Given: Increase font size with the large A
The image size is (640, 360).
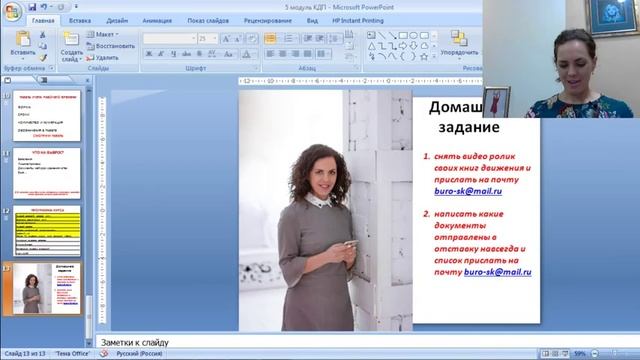Looking at the screenshot, I should pyautogui.click(x=226, y=39).
